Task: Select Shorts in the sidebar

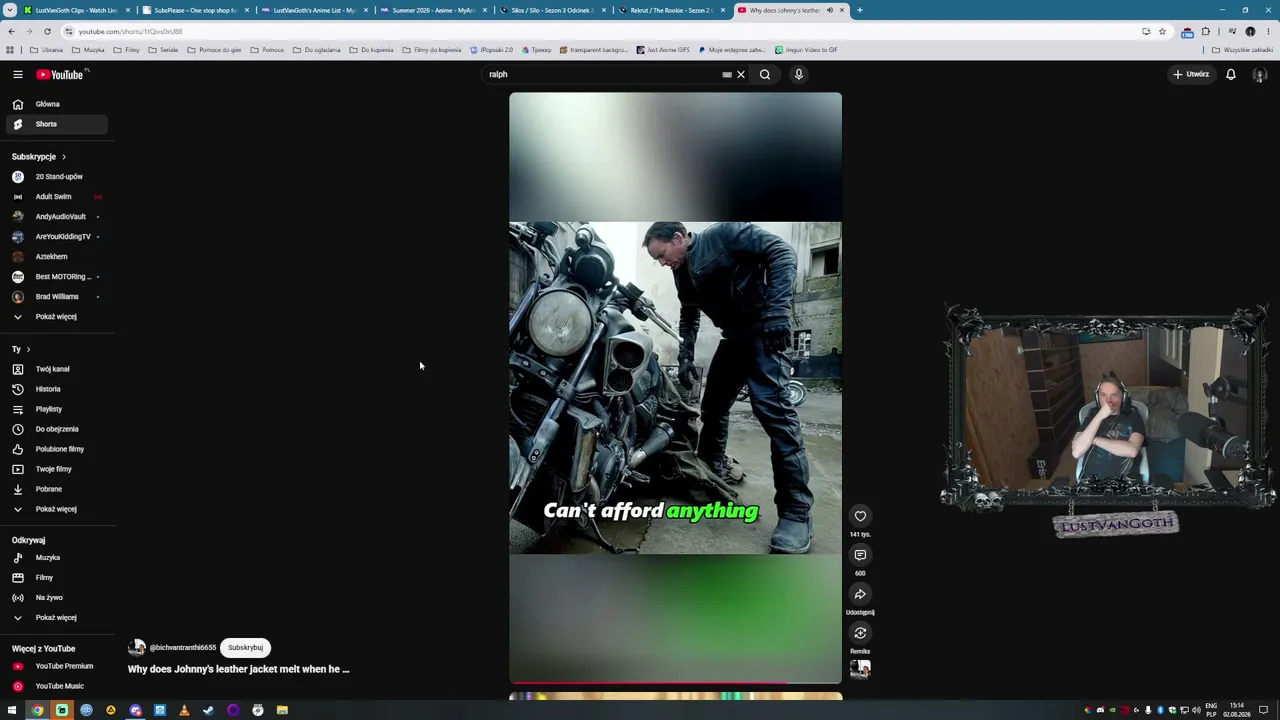Action: point(55,124)
